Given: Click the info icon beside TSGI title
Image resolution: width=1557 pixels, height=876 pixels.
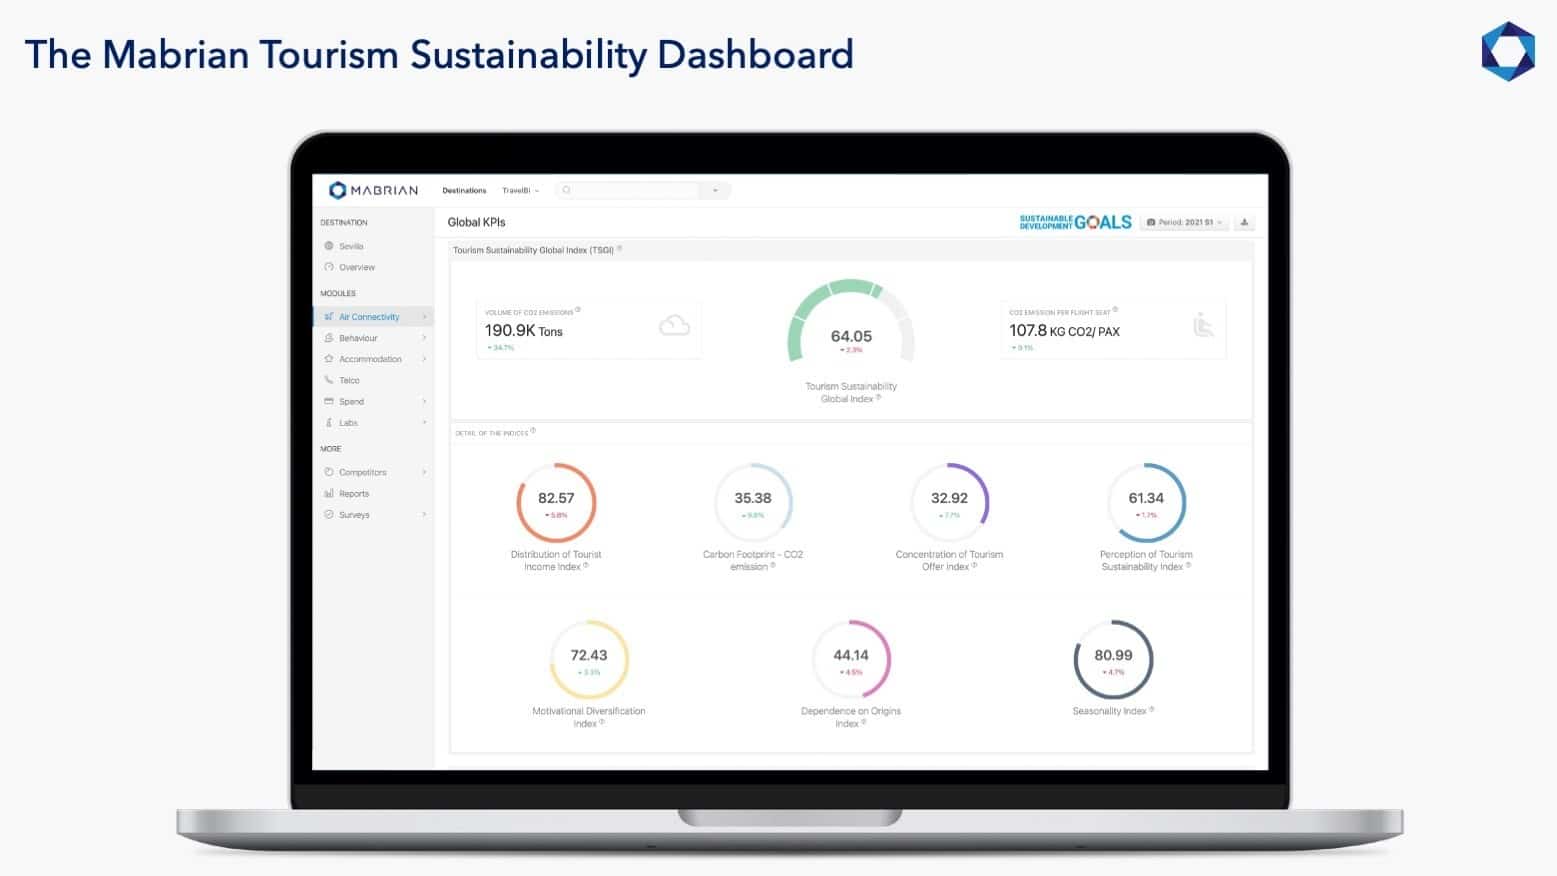Looking at the screenshot, I should [620, 249].
